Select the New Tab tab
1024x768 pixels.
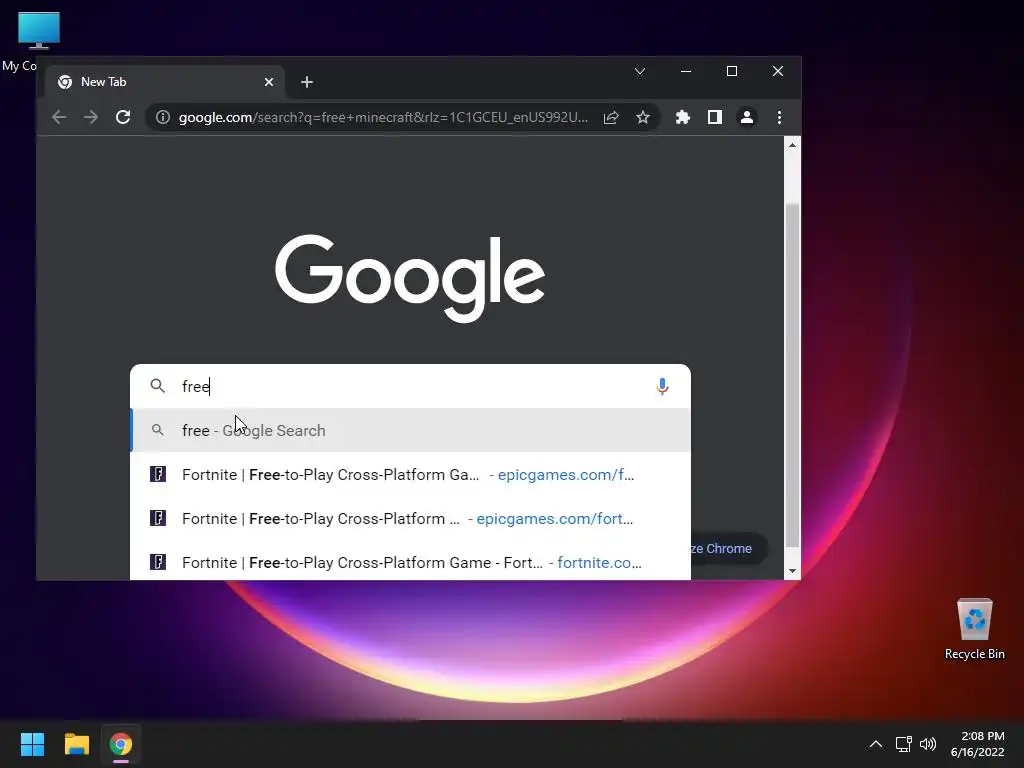click(x=167, y=82)
